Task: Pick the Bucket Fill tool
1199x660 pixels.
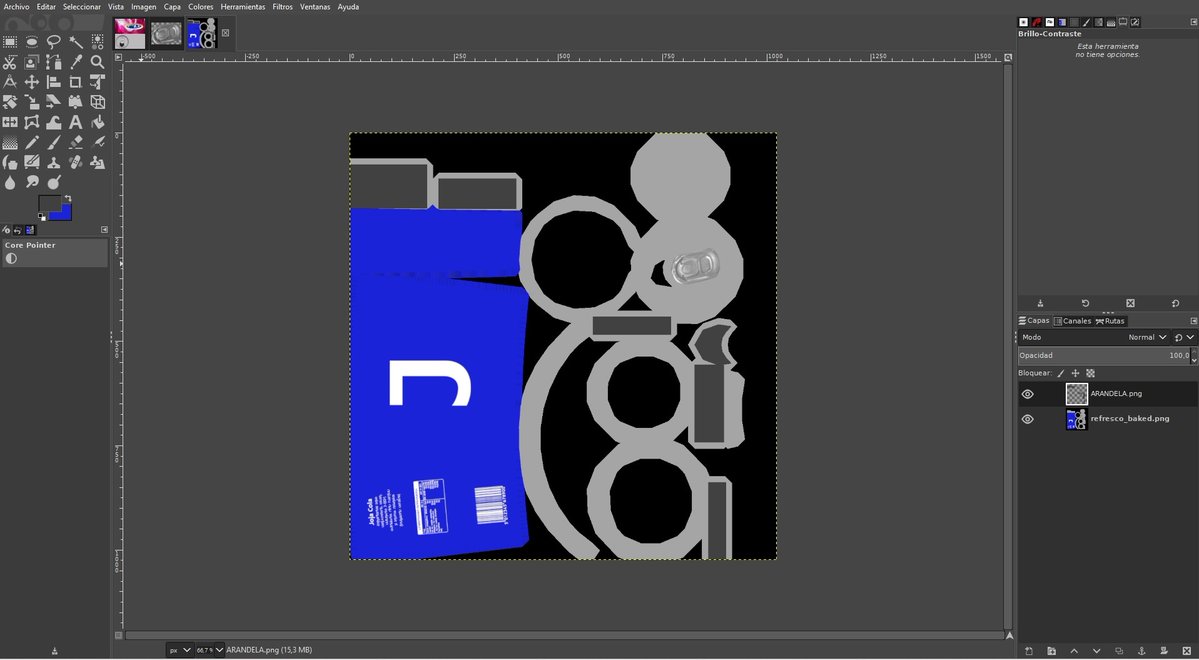Action: [x=98, y=122]
